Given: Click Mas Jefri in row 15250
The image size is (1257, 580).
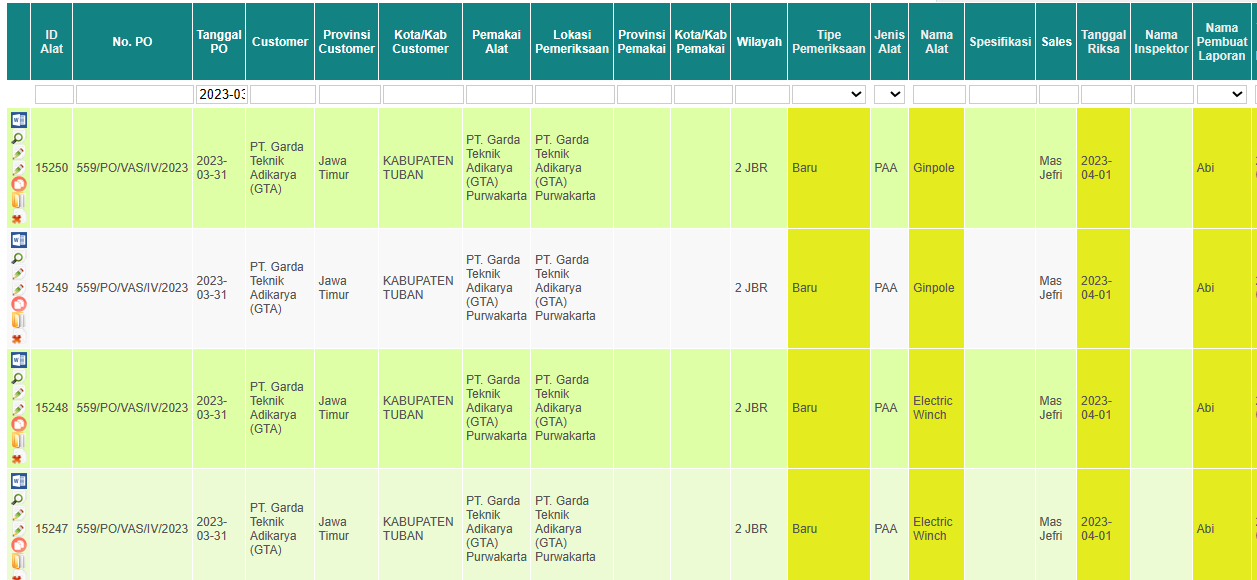Looking at the screenshot, I should click(1051, 168).
